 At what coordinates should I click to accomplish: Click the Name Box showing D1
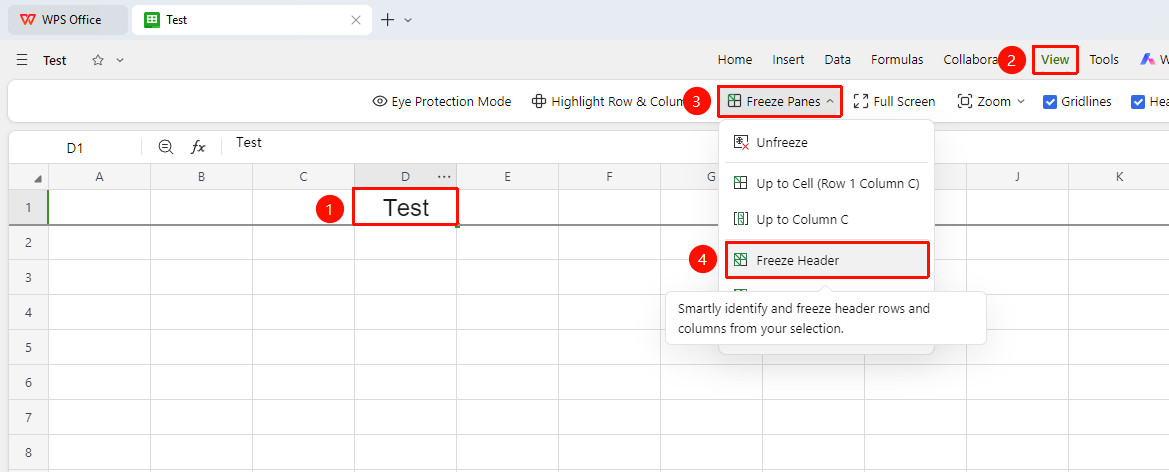(75, 148)
